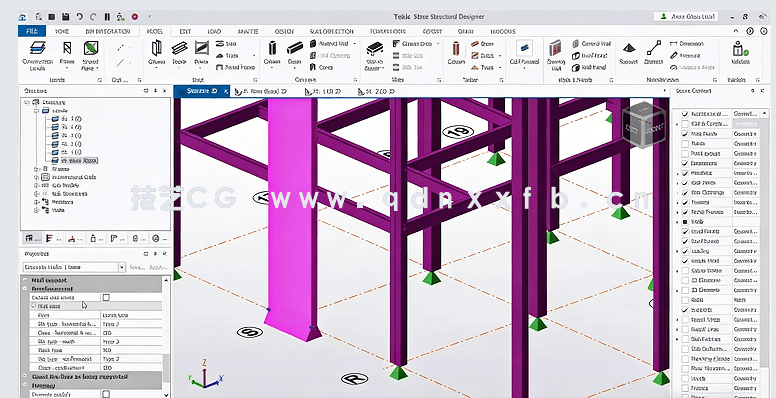Collapse the Structure root tree node
The image size is (776, 398).
tap(28, 102)
